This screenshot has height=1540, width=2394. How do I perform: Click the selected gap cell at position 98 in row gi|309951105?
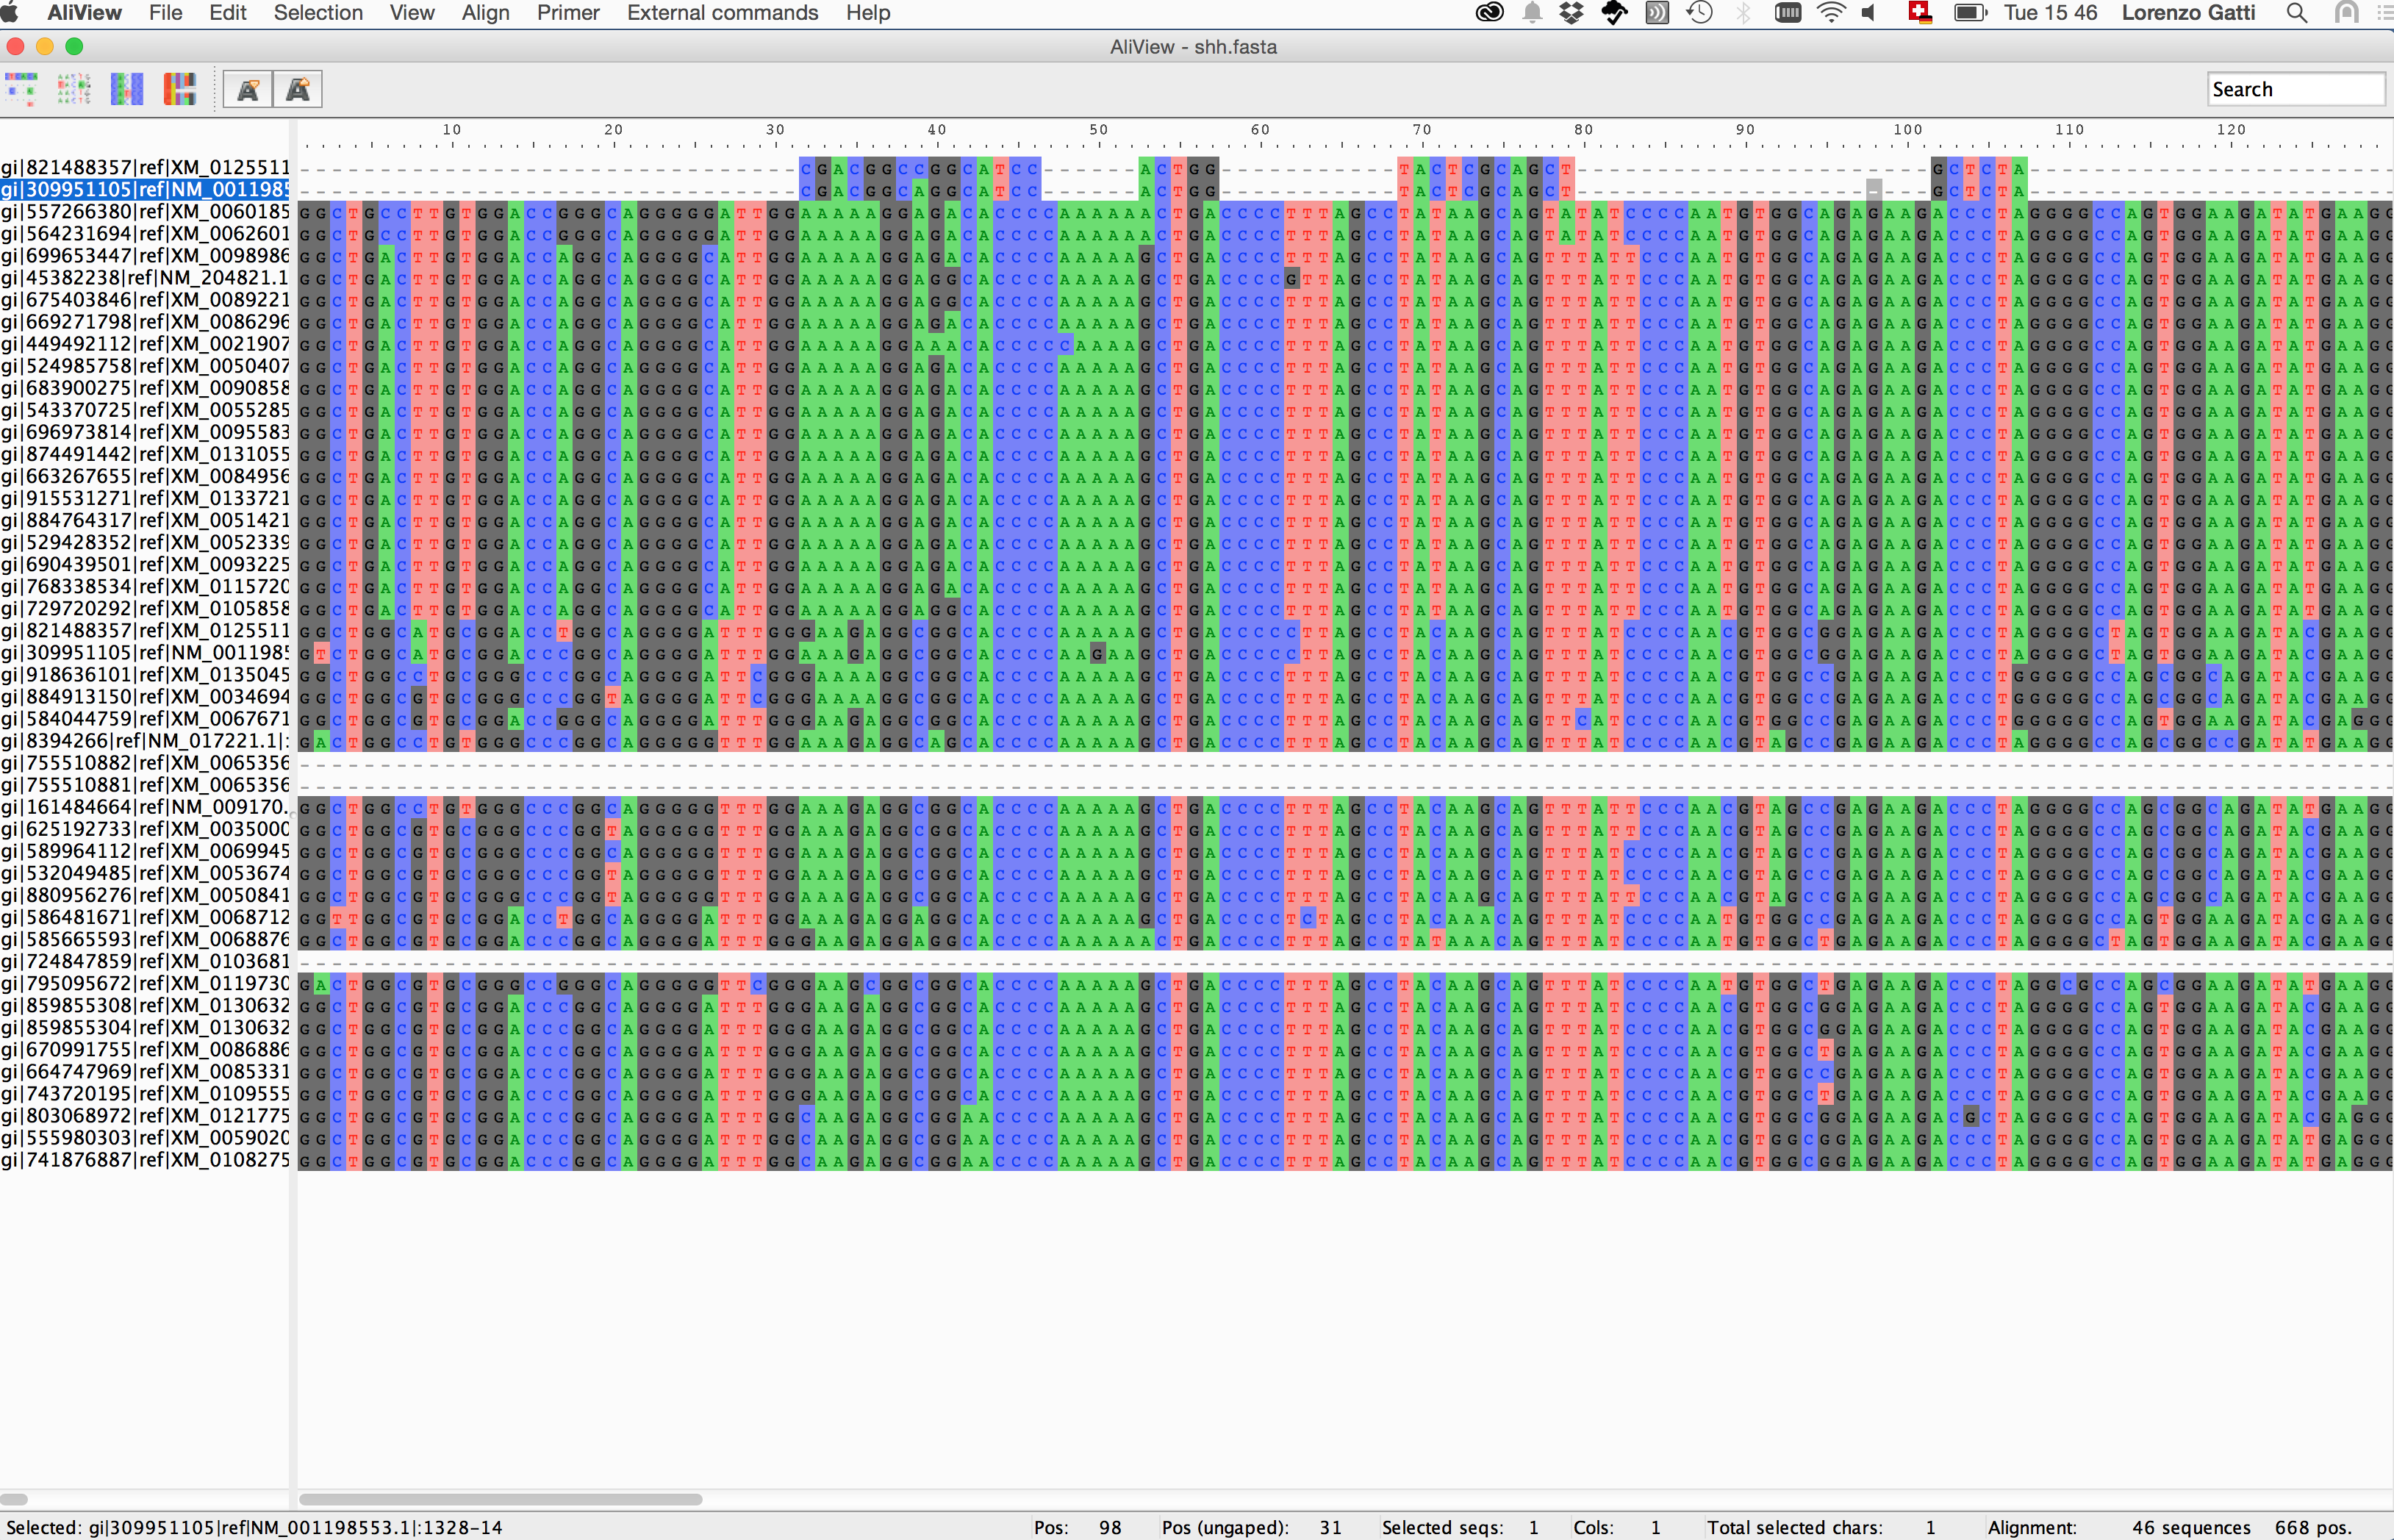(1874, 189)
